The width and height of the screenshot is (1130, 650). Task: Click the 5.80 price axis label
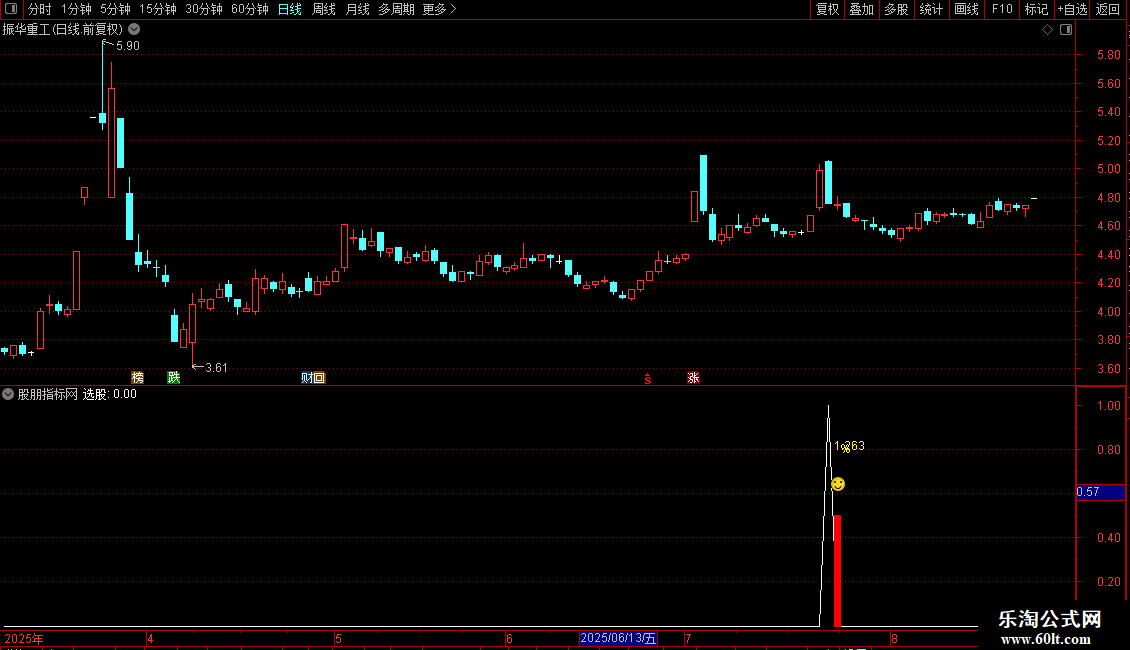coord(1108,55)
